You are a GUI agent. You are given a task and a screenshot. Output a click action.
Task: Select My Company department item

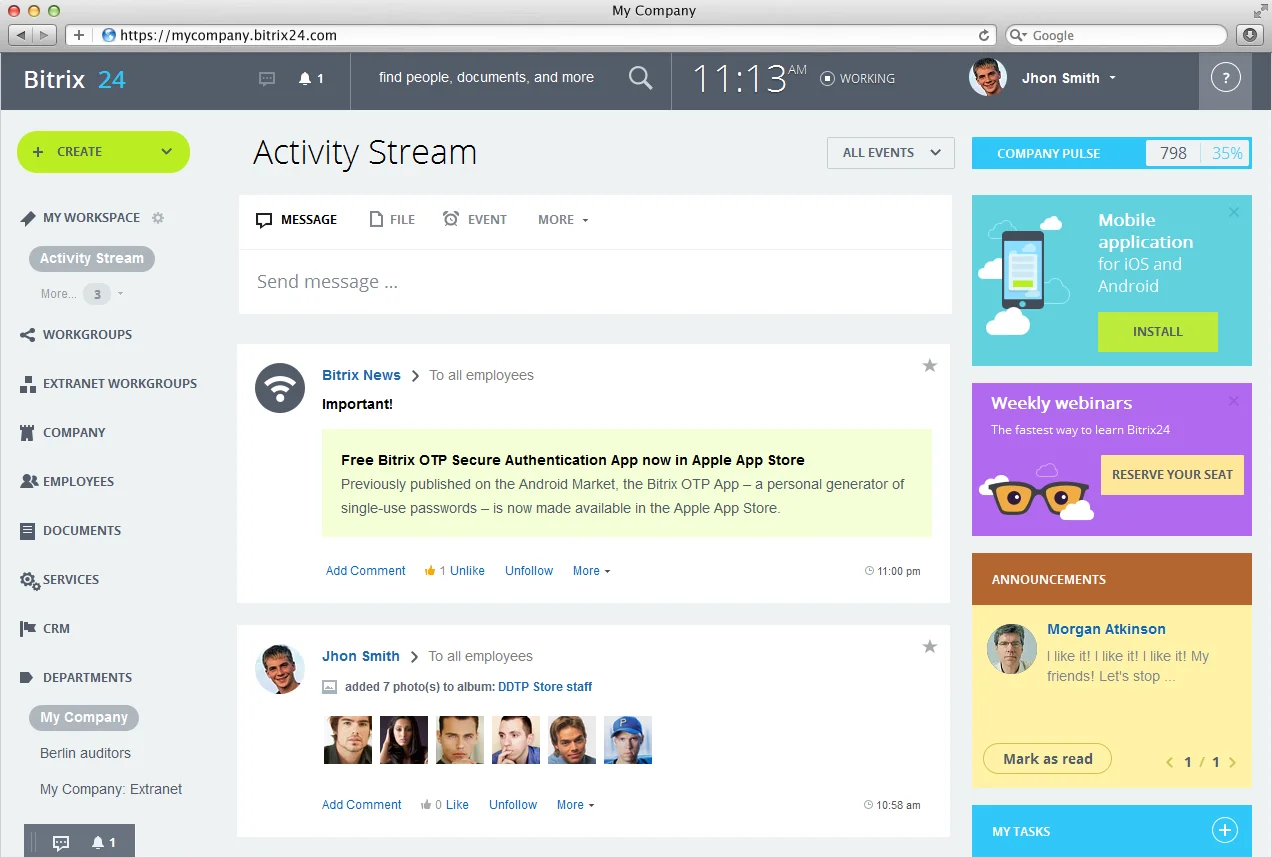(x=84, y=717)
